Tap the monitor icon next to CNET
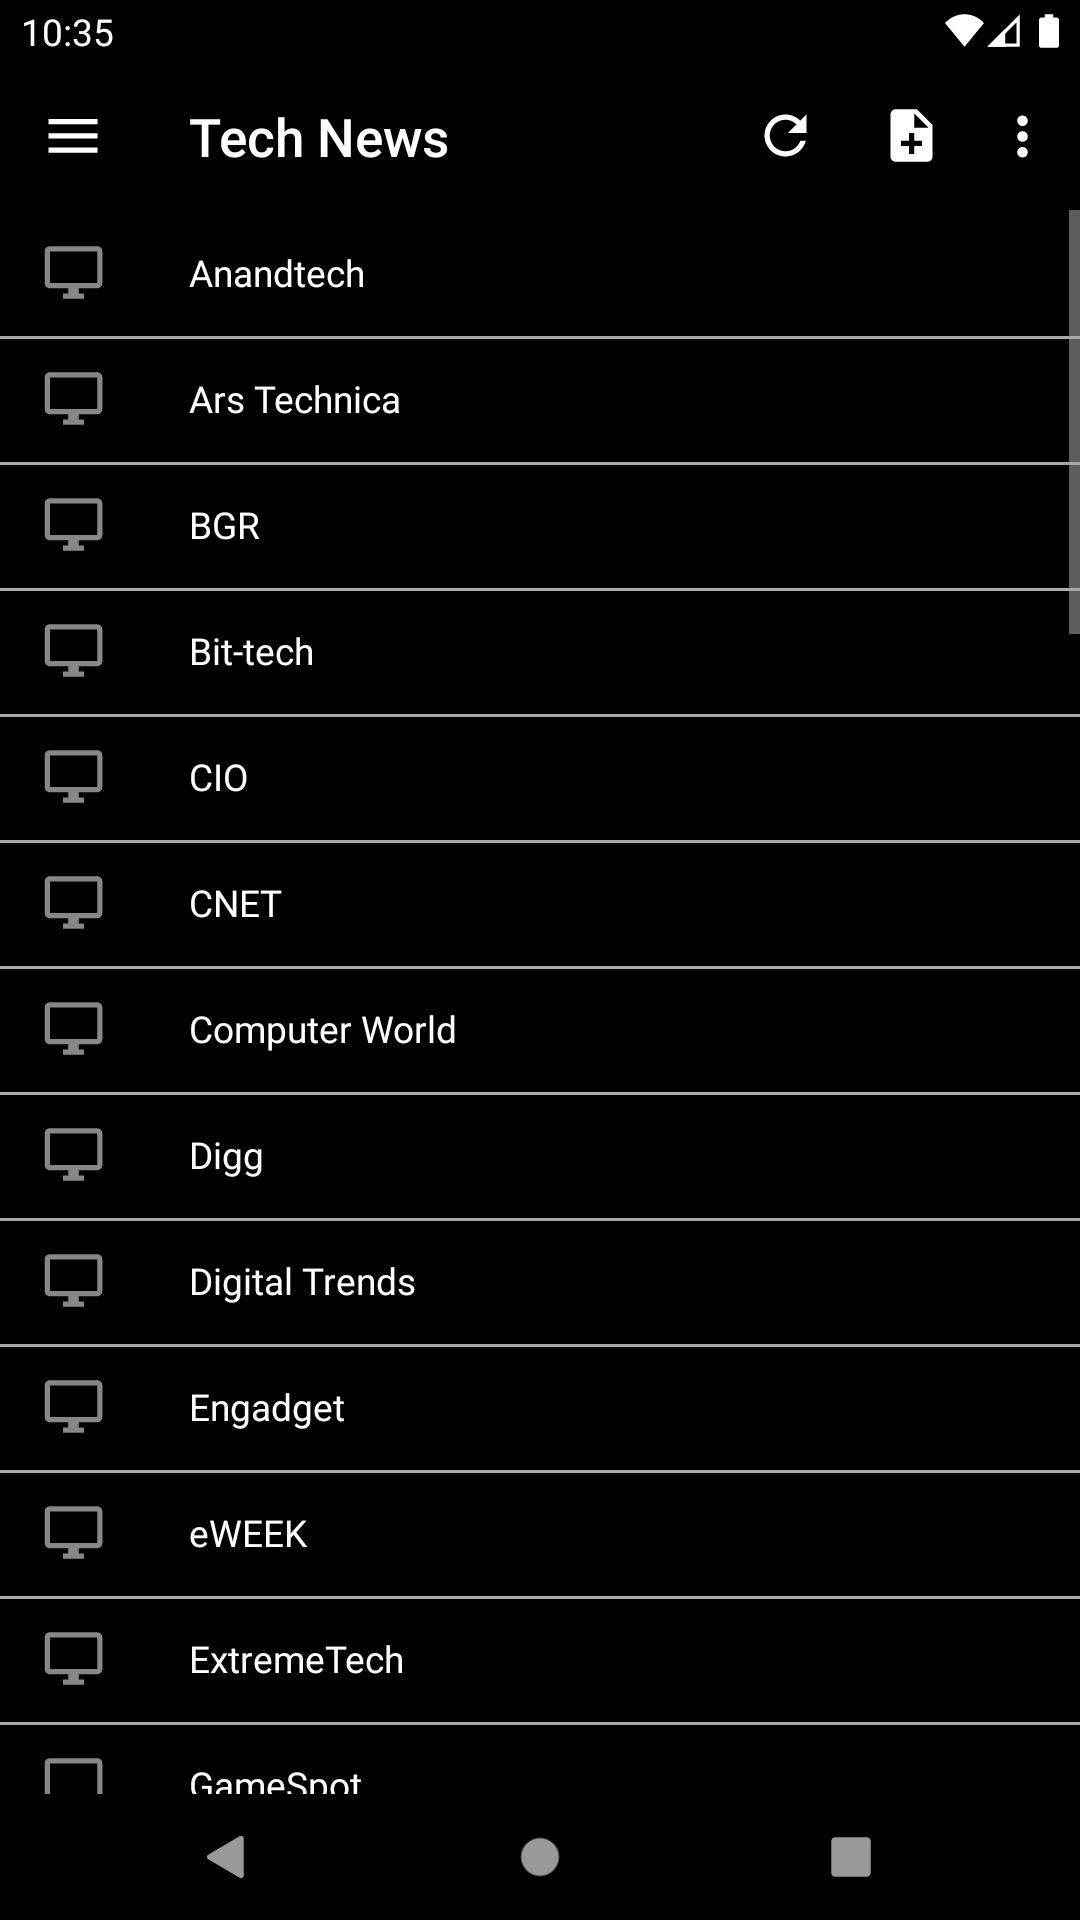Image resolution: width=1080 pixels, height=1920 pixels. (74, 902)
